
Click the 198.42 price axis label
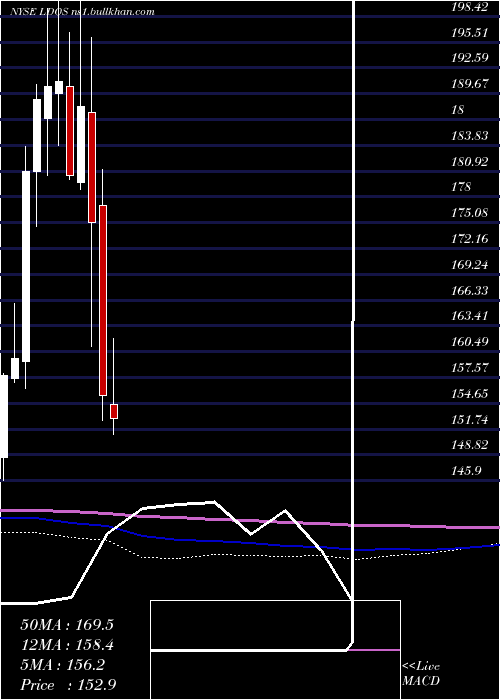tap(470, 7)
